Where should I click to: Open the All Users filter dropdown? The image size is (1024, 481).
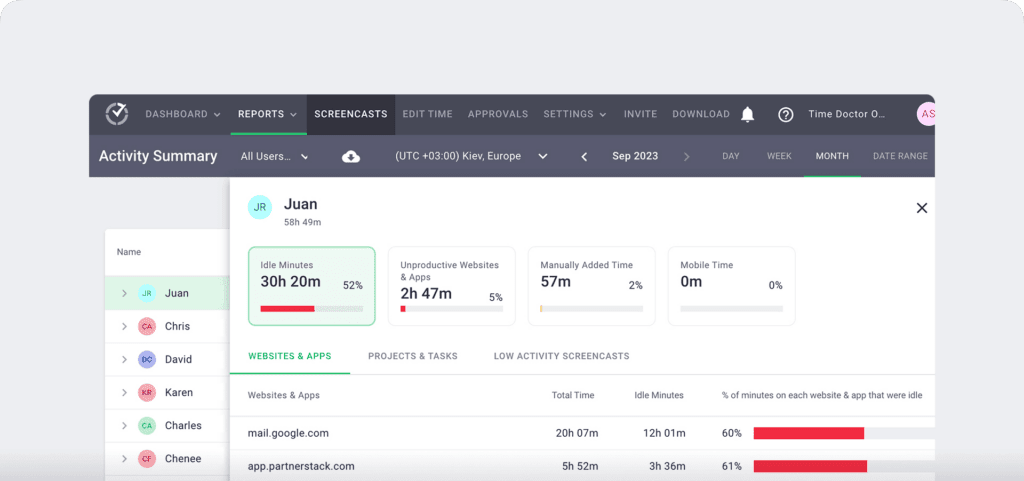275,157
